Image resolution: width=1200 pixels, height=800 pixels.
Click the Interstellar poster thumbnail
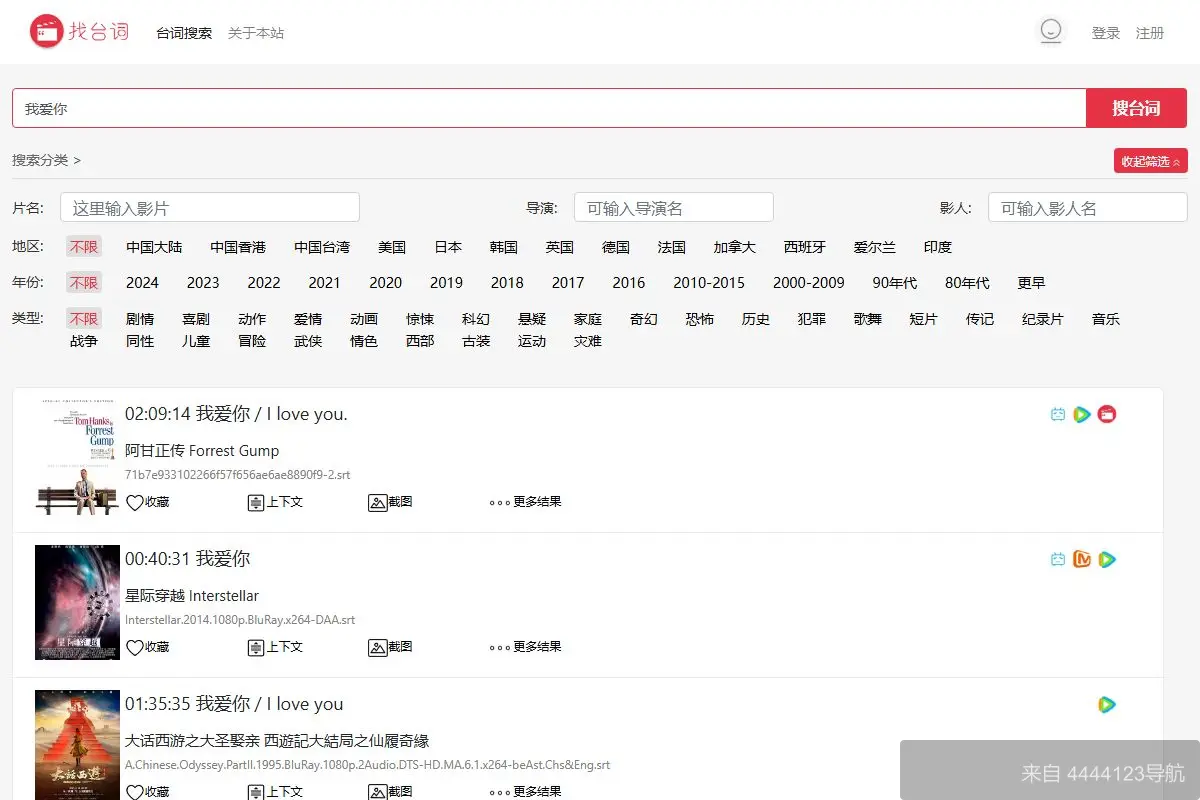[x=77, y=602]
